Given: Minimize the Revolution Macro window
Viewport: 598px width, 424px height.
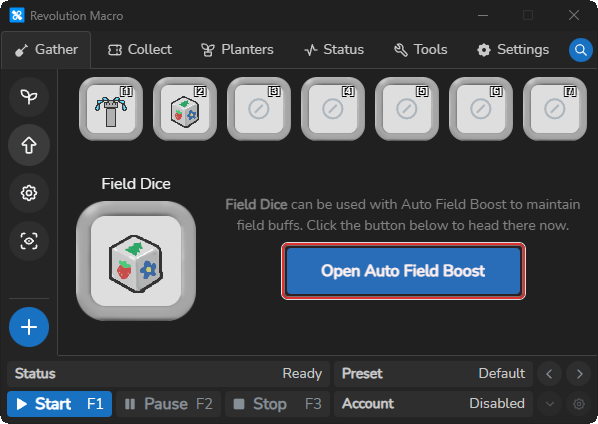Looking at the screenshot, I should click(483, 16).
